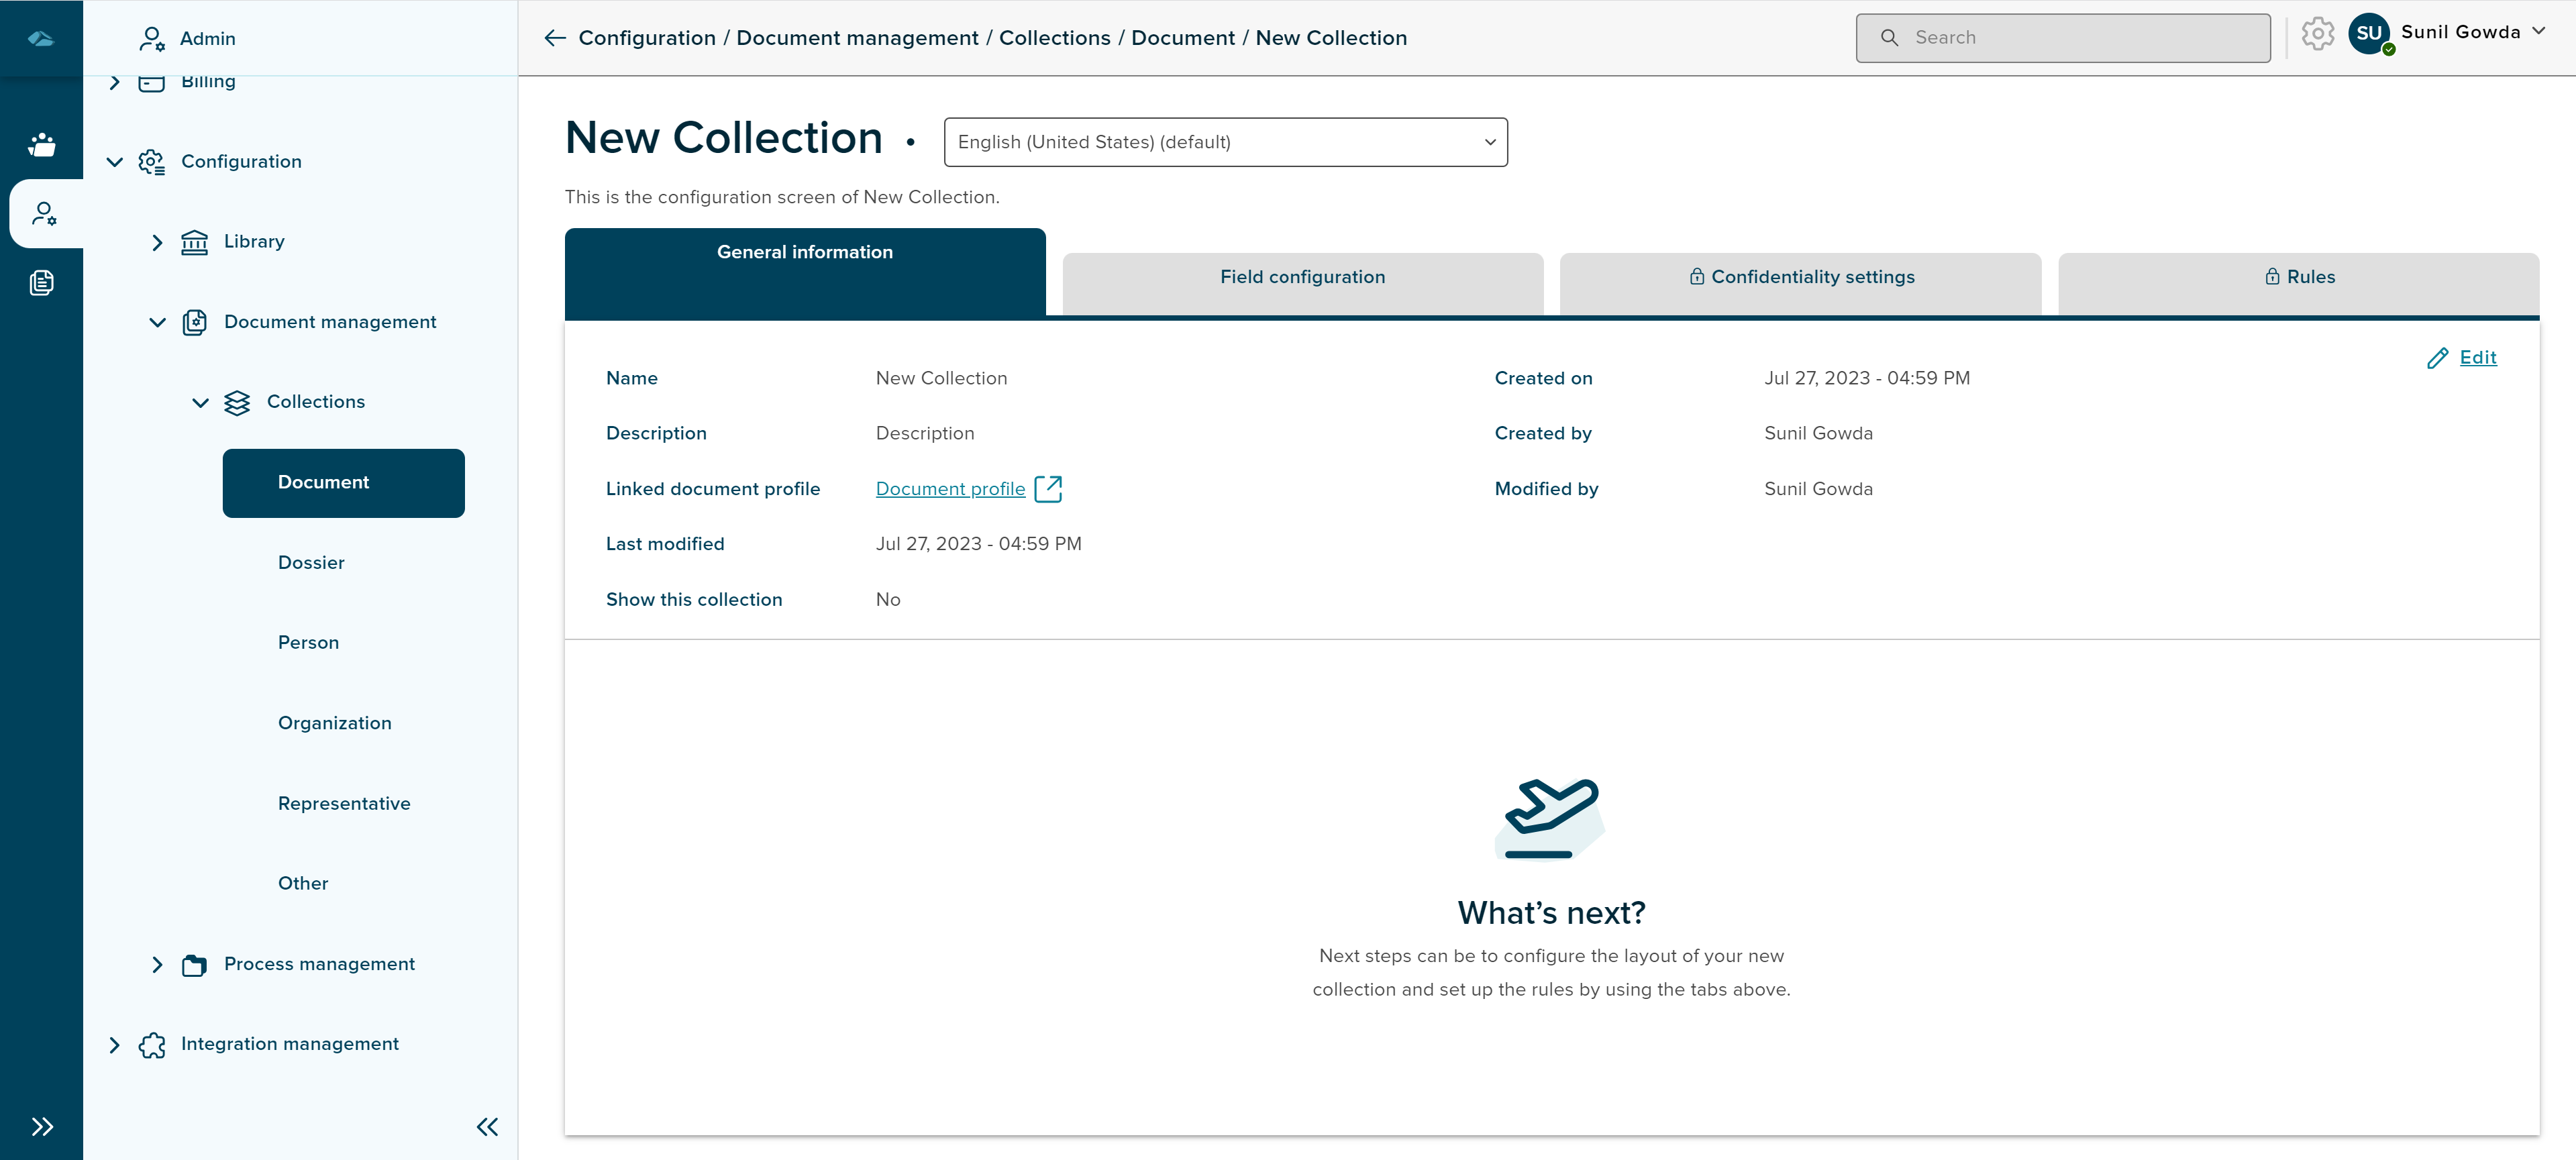Collapse the Collections tree node
The image size is (2576, 1160).
tap(200, 403)
